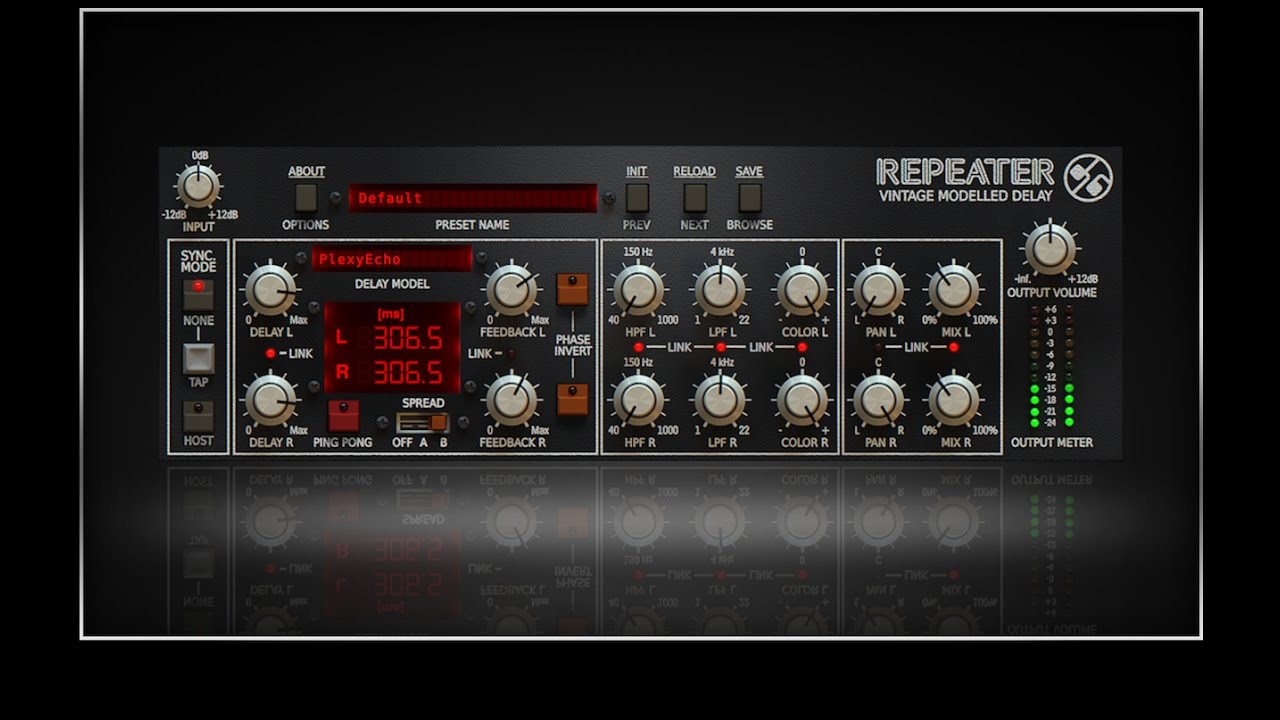Viewport: 1280px width, 720px height.
Task: Click the L delay time 306.5 readout
Action: 408,338
